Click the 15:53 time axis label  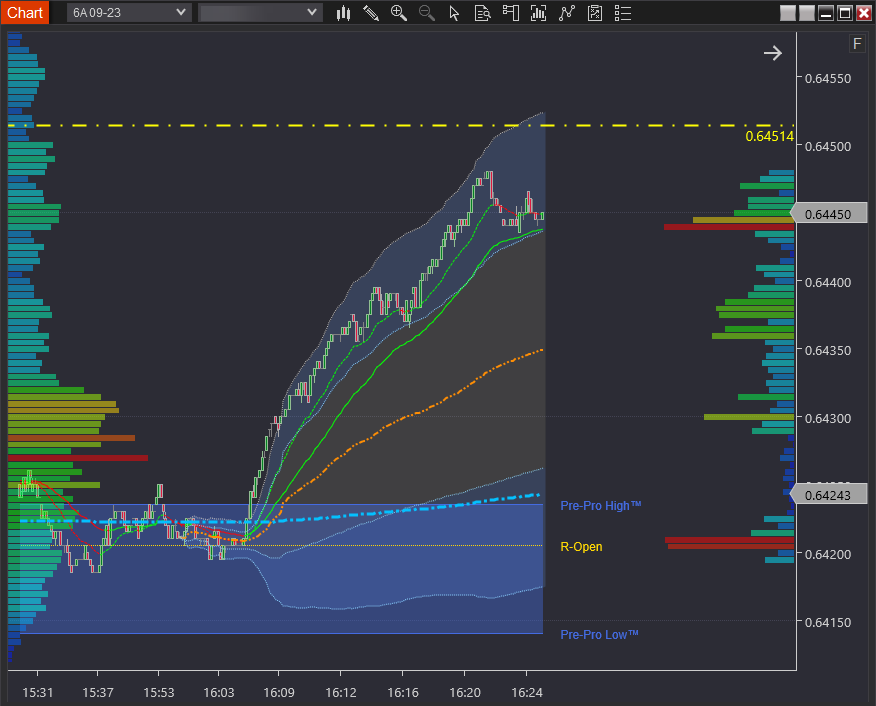click(x=159, y=693)
